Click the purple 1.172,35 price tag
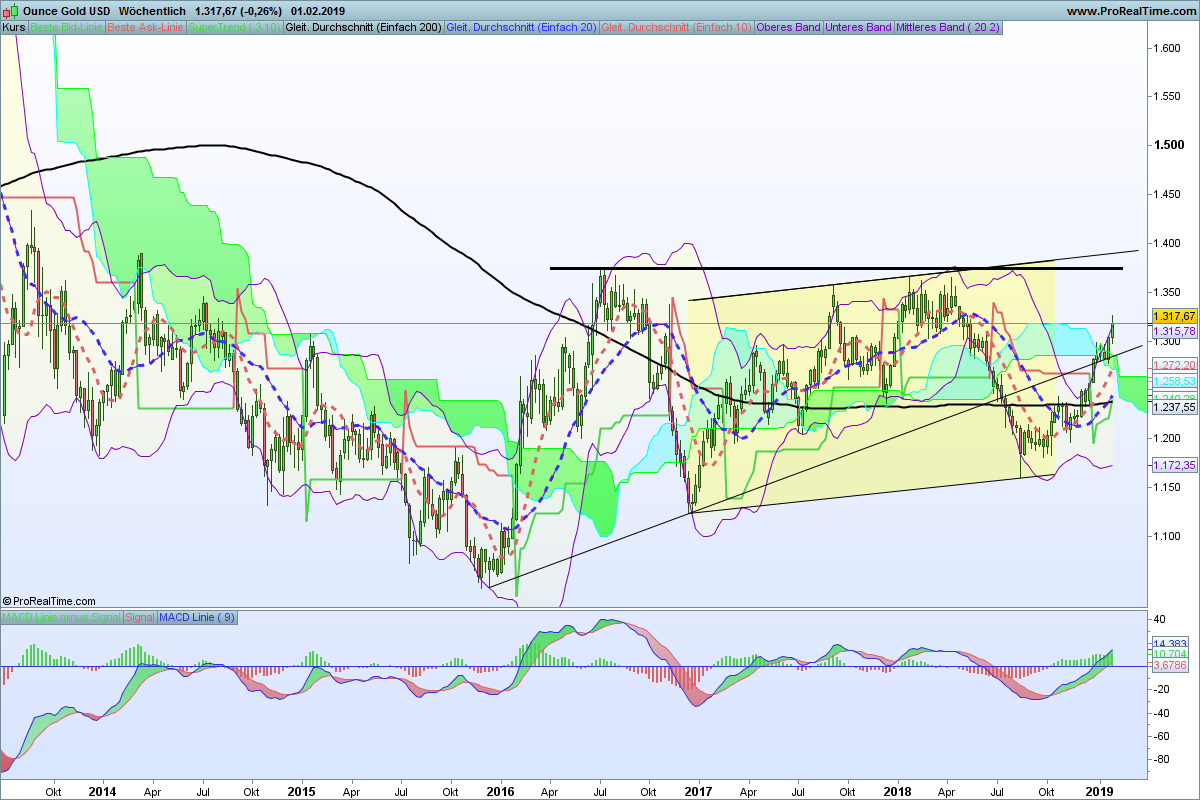Viewport: 1200px width, 800px height. [1174, 465]
